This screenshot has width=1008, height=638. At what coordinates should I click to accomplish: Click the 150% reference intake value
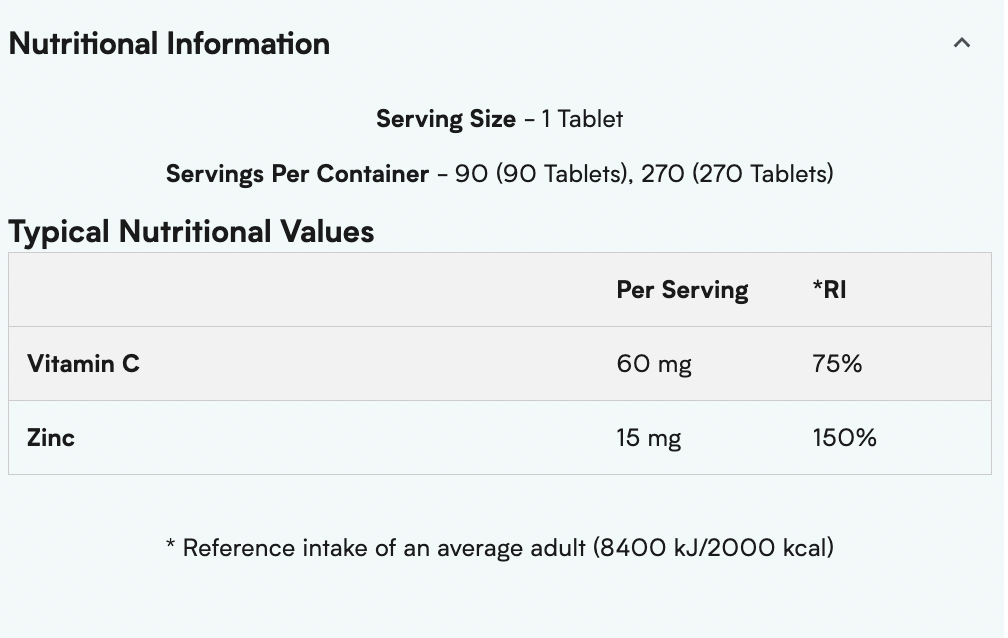point(844,438)
